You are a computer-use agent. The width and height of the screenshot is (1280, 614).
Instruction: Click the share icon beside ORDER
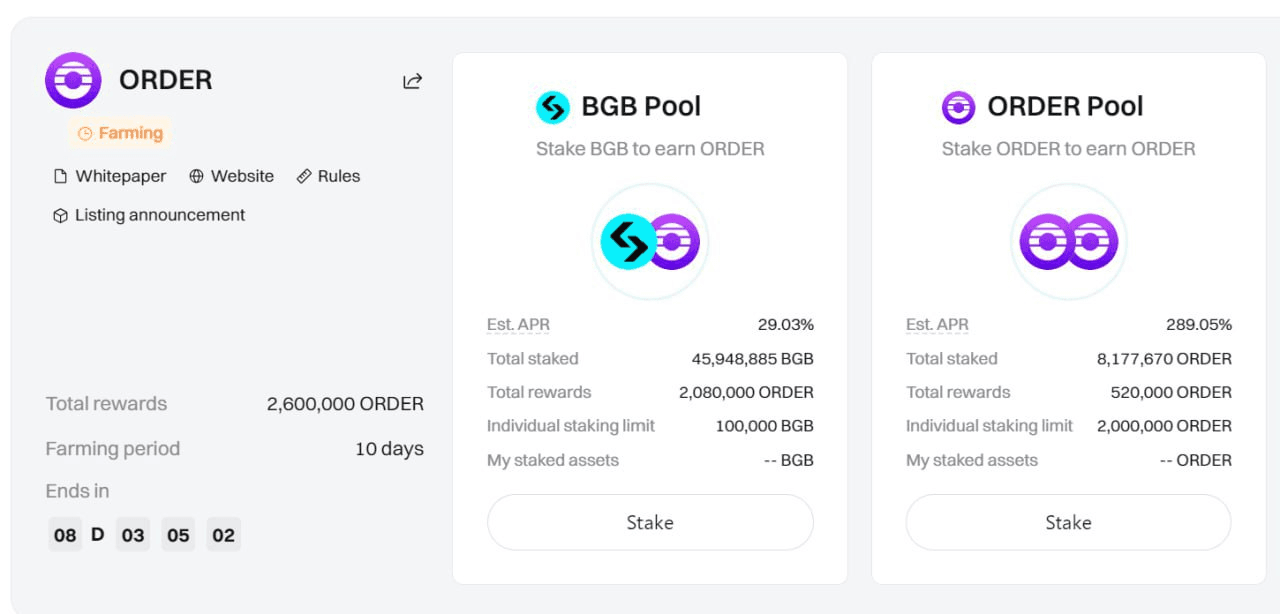click(412, 81)
